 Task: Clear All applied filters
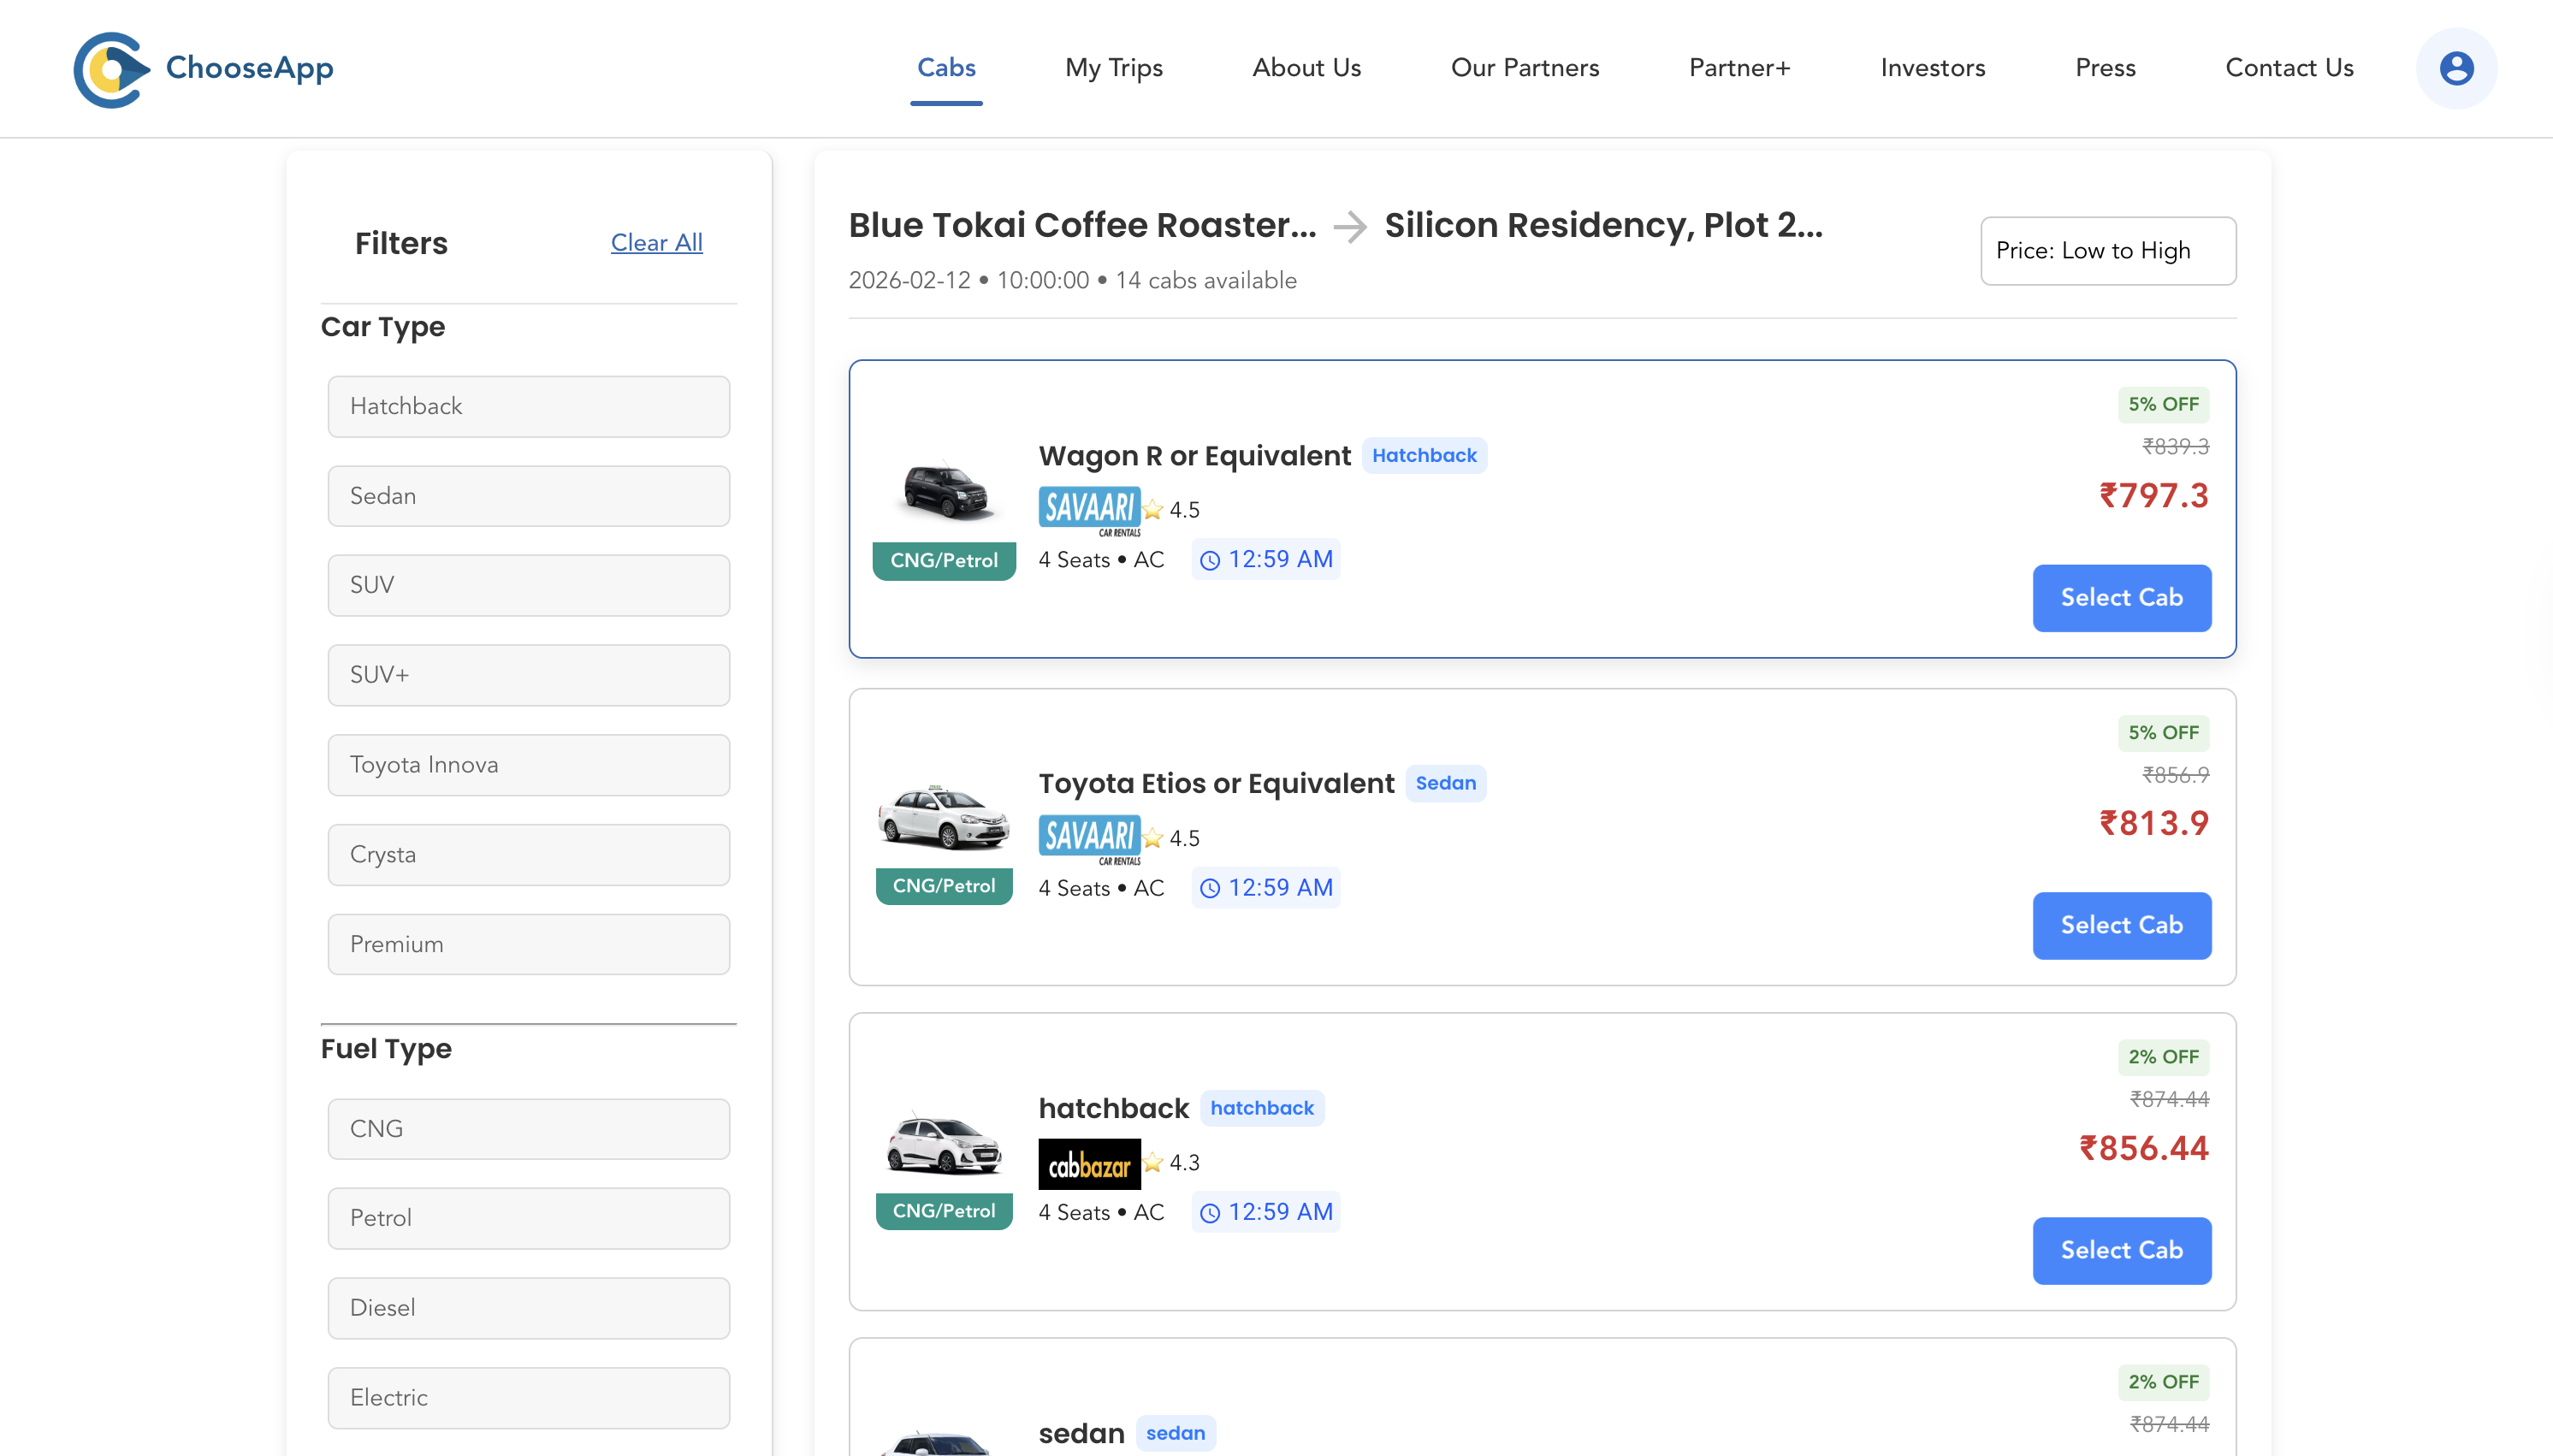(656, 242)
